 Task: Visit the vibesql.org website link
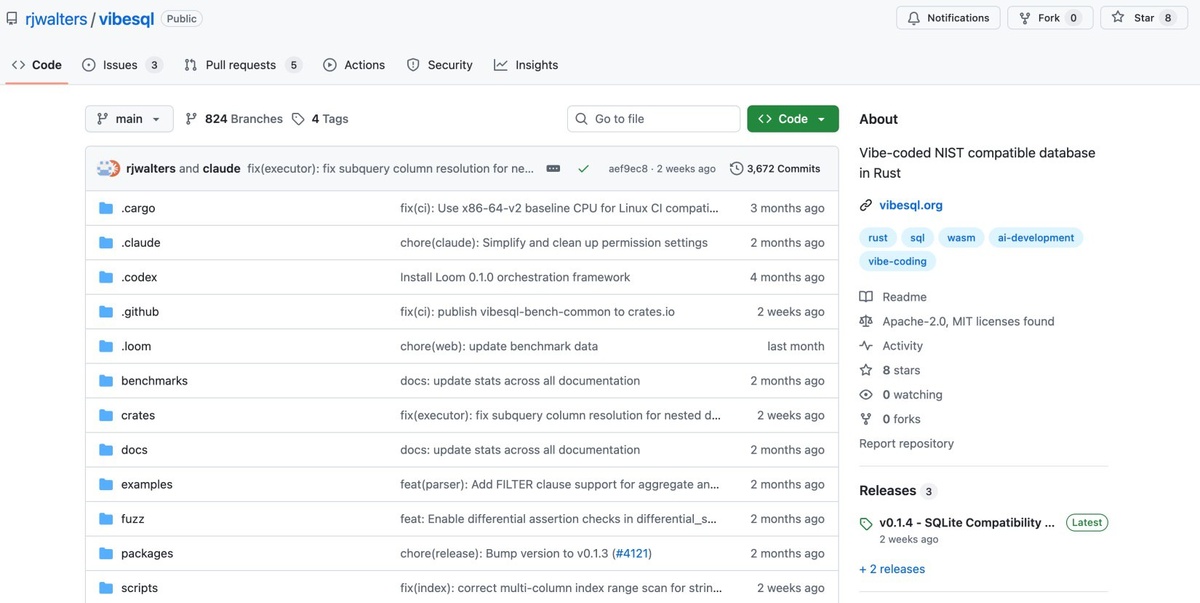point(911,205)
